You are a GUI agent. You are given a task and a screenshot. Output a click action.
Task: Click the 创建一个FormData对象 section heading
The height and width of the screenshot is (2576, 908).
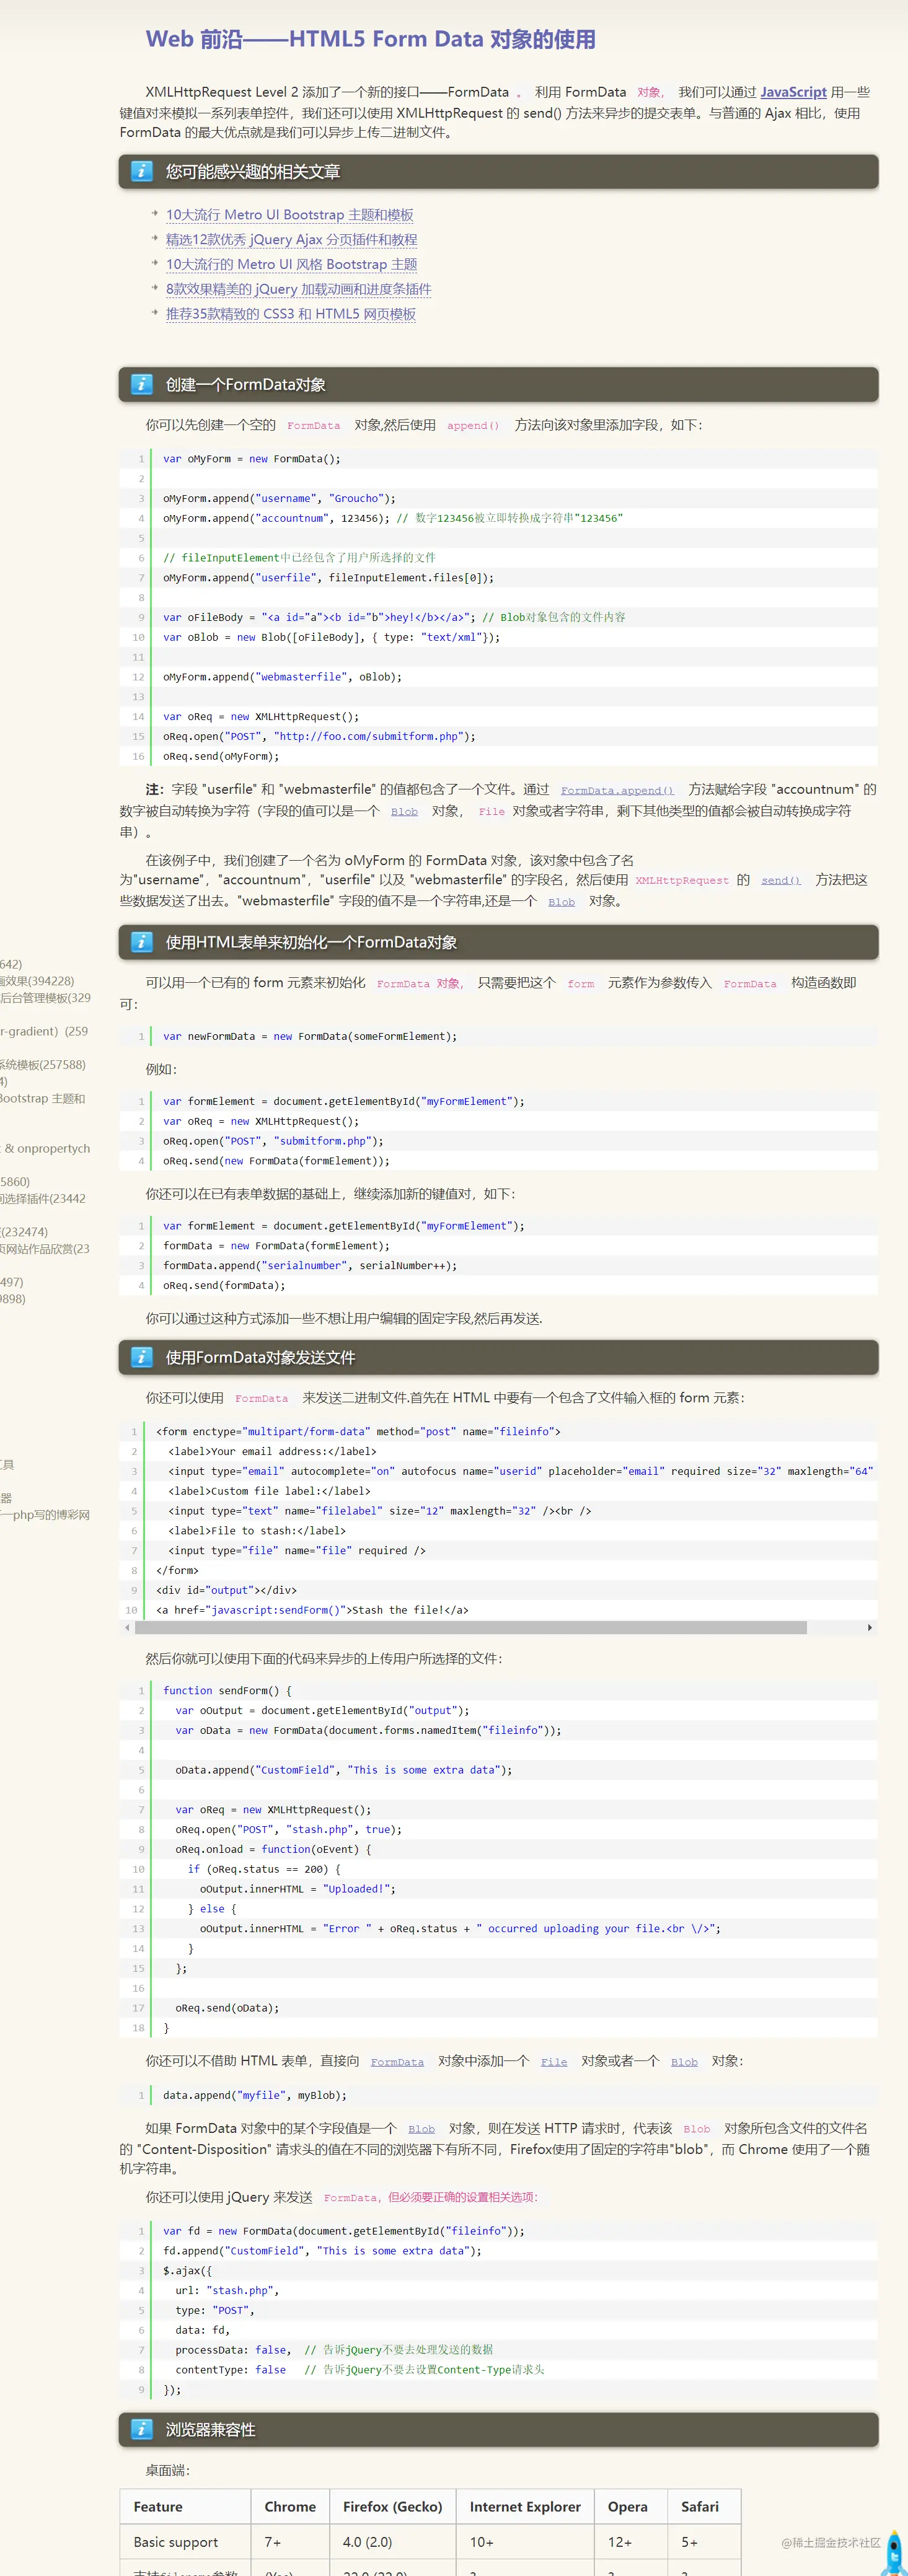[x=245, y=385]
